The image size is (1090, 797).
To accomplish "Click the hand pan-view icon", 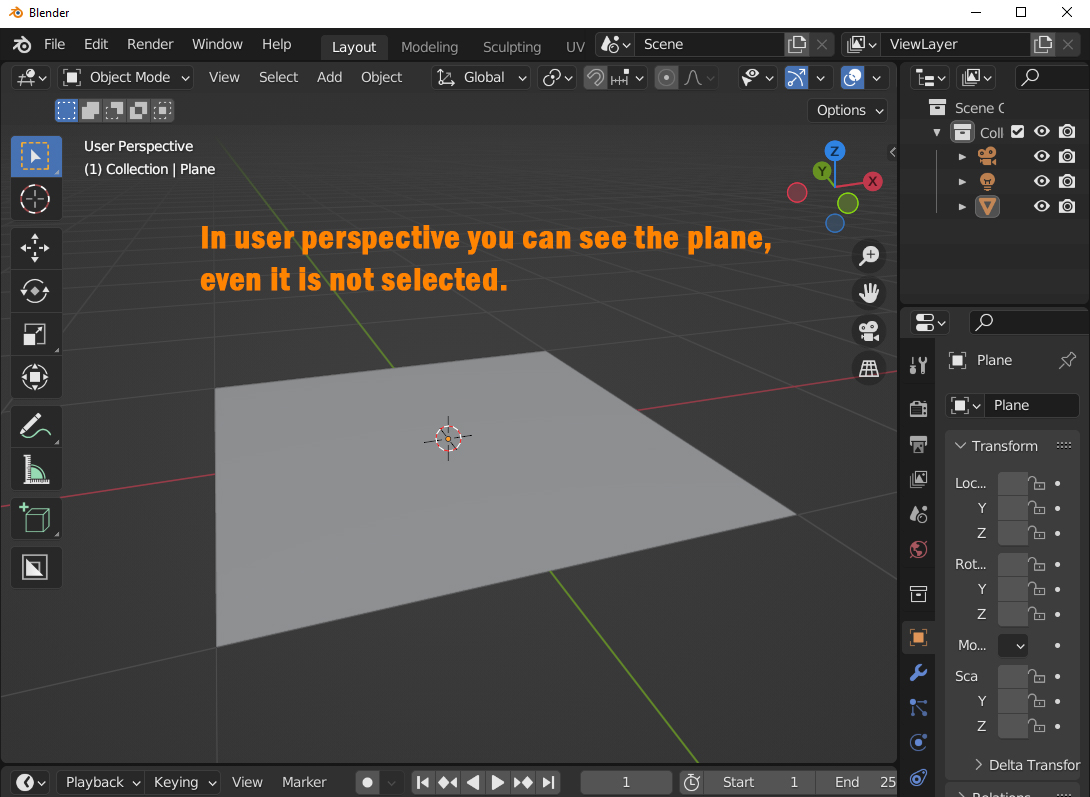I will coord(869,293).
